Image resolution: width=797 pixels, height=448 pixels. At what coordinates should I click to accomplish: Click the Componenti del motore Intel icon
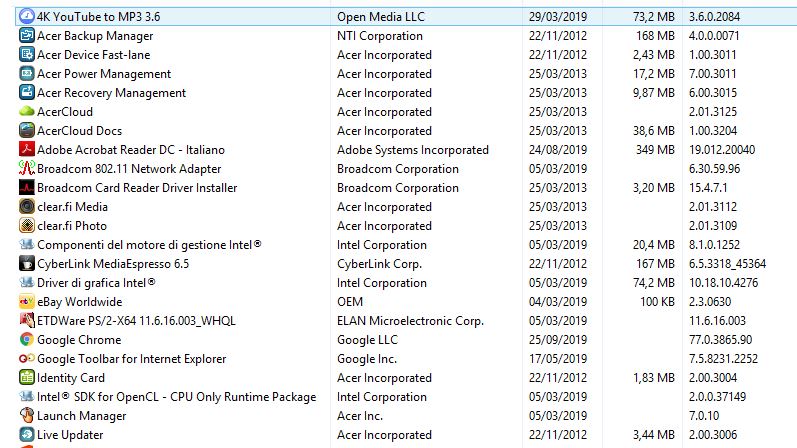click(26, 244)
